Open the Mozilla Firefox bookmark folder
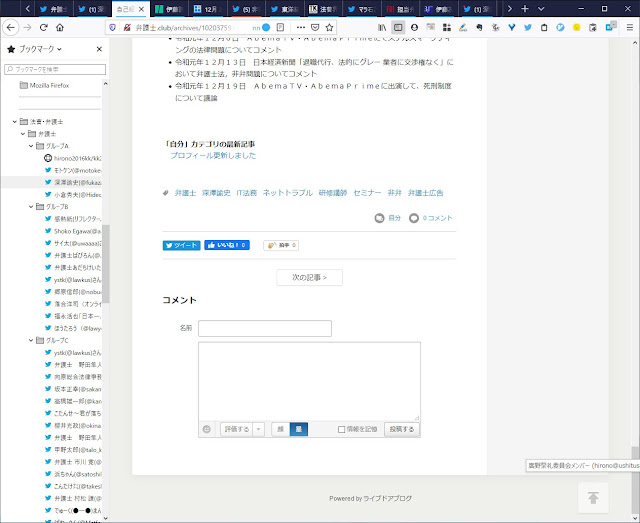 [45, 85]
